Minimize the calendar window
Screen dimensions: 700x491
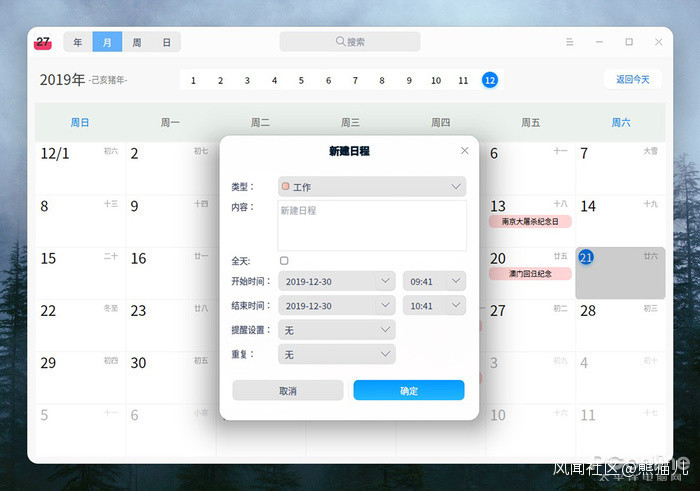coord(599,42)
